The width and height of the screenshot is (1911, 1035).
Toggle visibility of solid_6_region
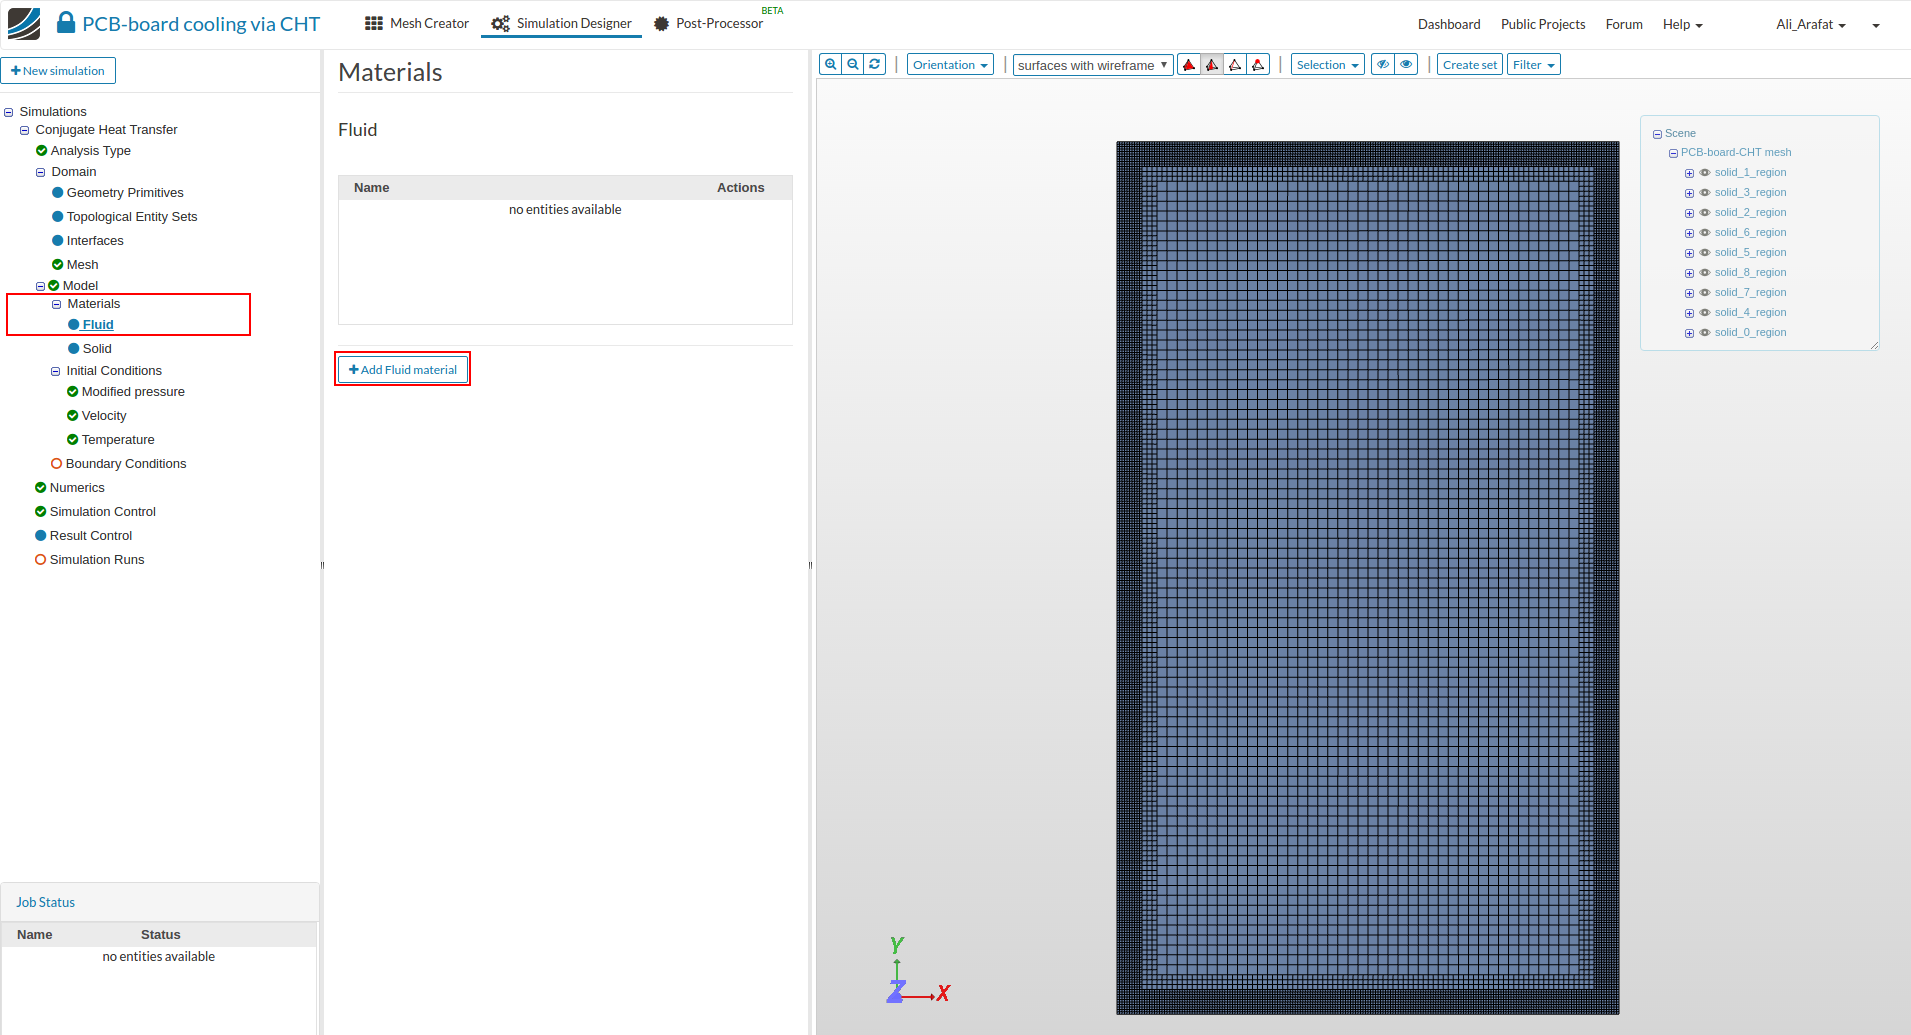(1705, 233)
